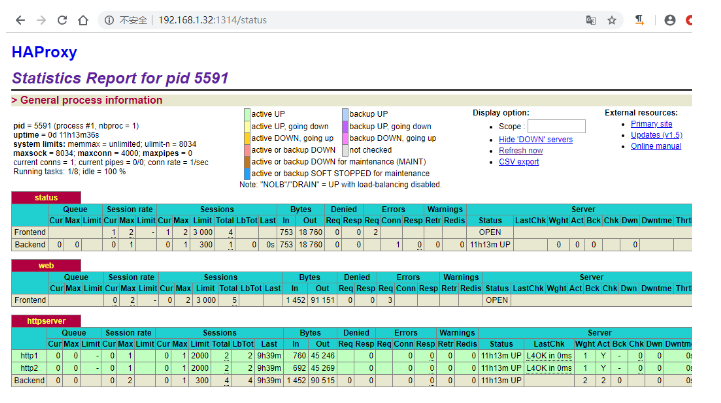Image resolution: width=721 pixels, height=403 pixels.
Task: Click the translate page icon
Action: tap(591, 20)
